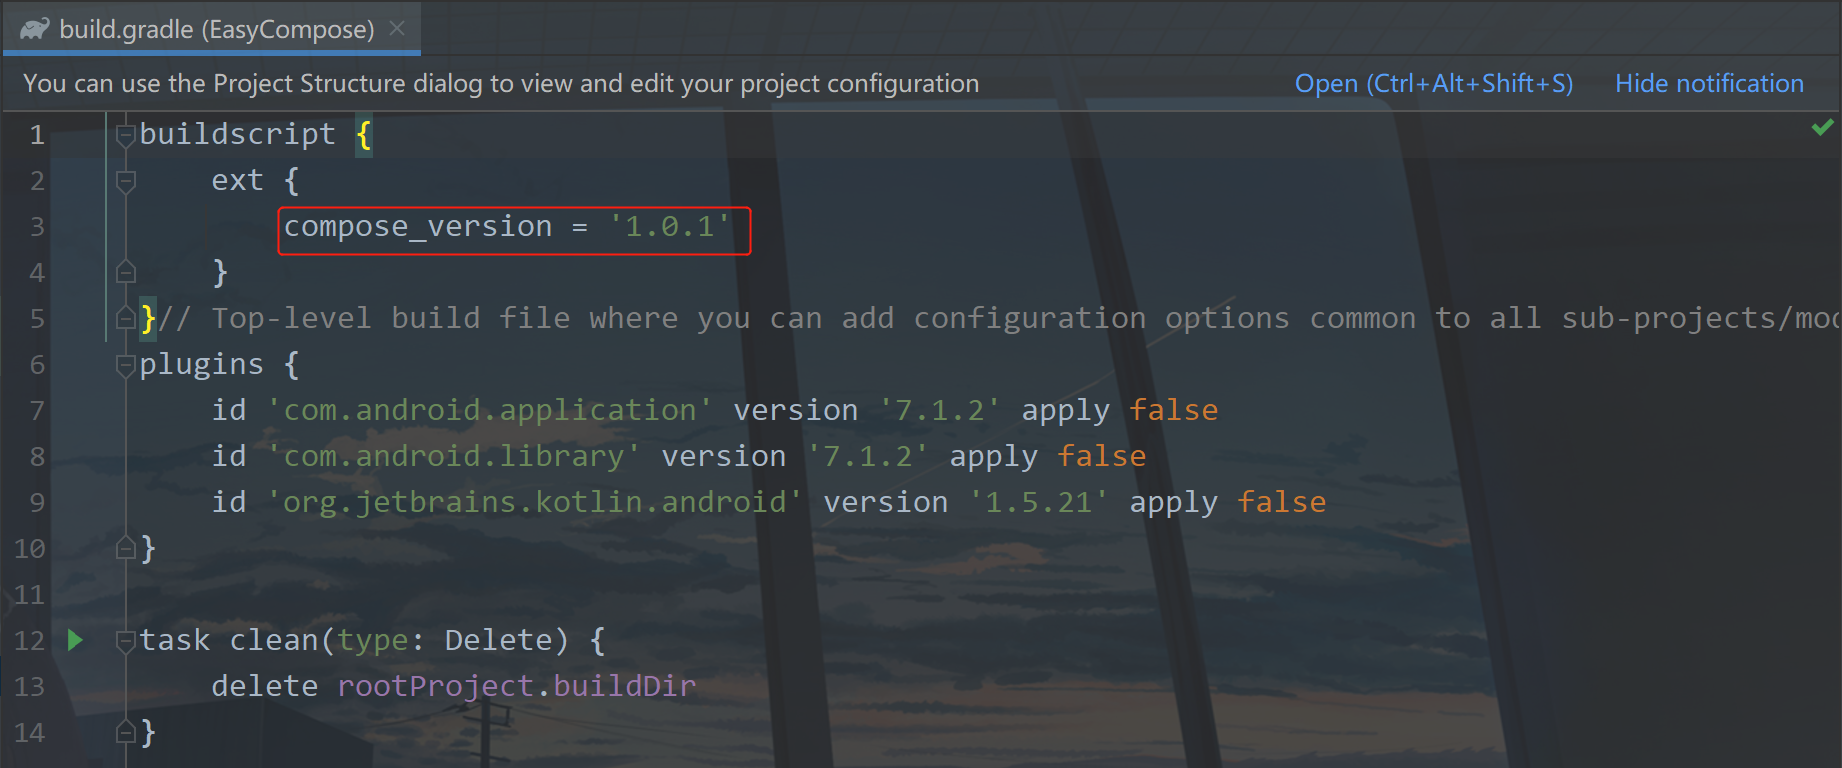Click the '1.5.21' Kotlin version string
Viewport: 1842px width, 768px height.
(x=1039, y=503)
